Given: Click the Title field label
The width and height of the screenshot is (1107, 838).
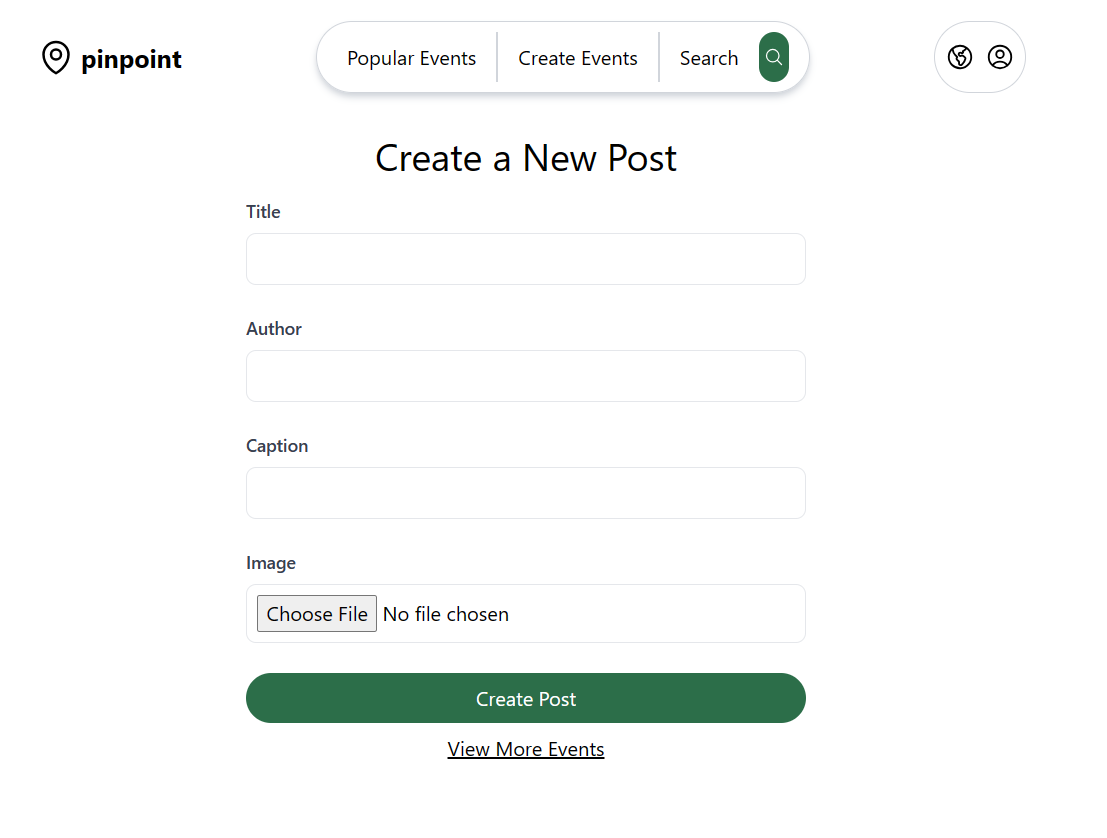Looking at the screenshot, I should (x=263, y=212).
